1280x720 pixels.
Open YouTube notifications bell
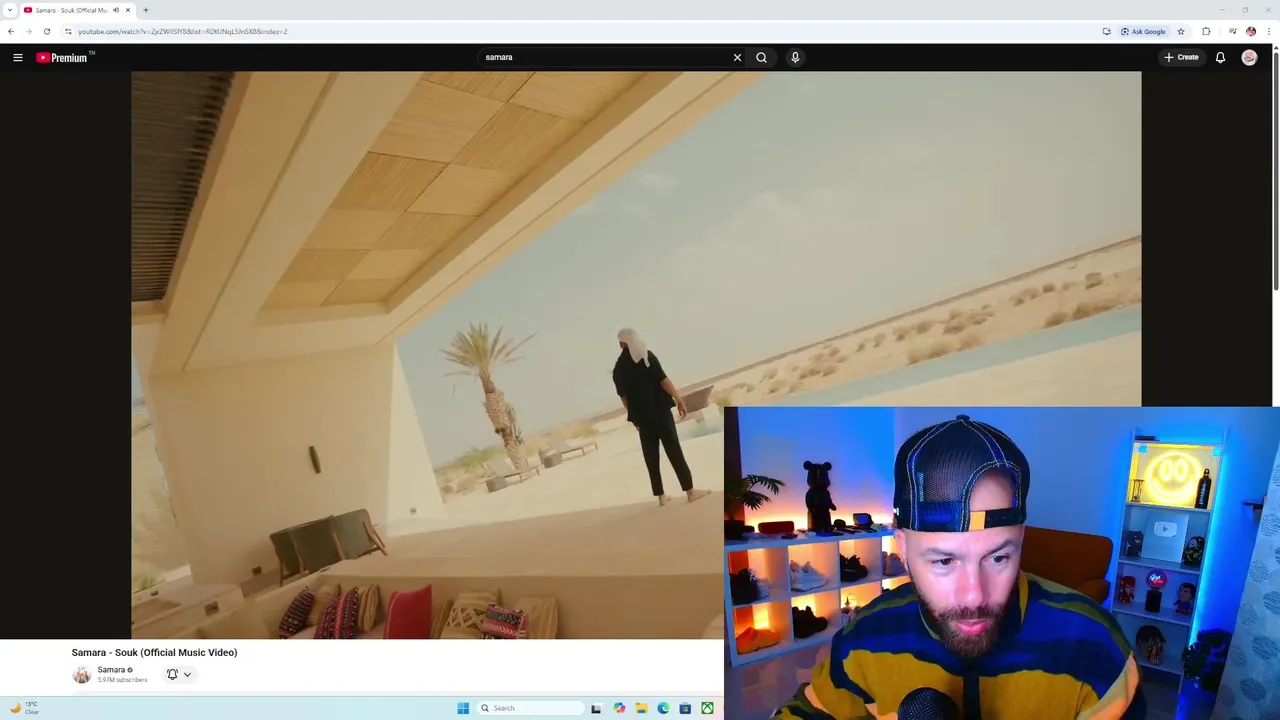(x=1220, y=58)
